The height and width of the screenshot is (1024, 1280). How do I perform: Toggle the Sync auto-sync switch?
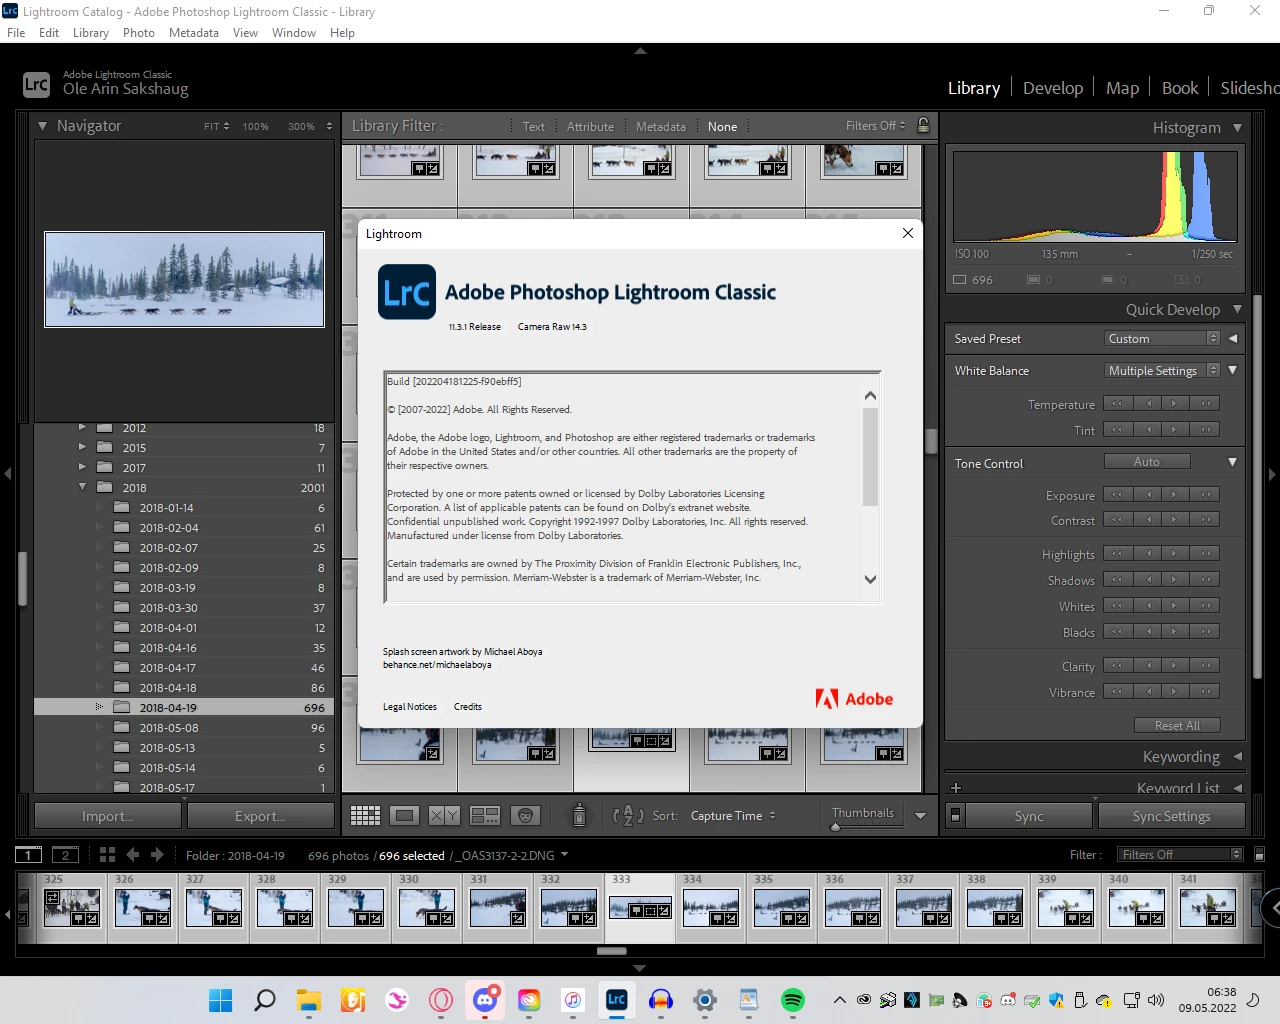click(955, 816)
